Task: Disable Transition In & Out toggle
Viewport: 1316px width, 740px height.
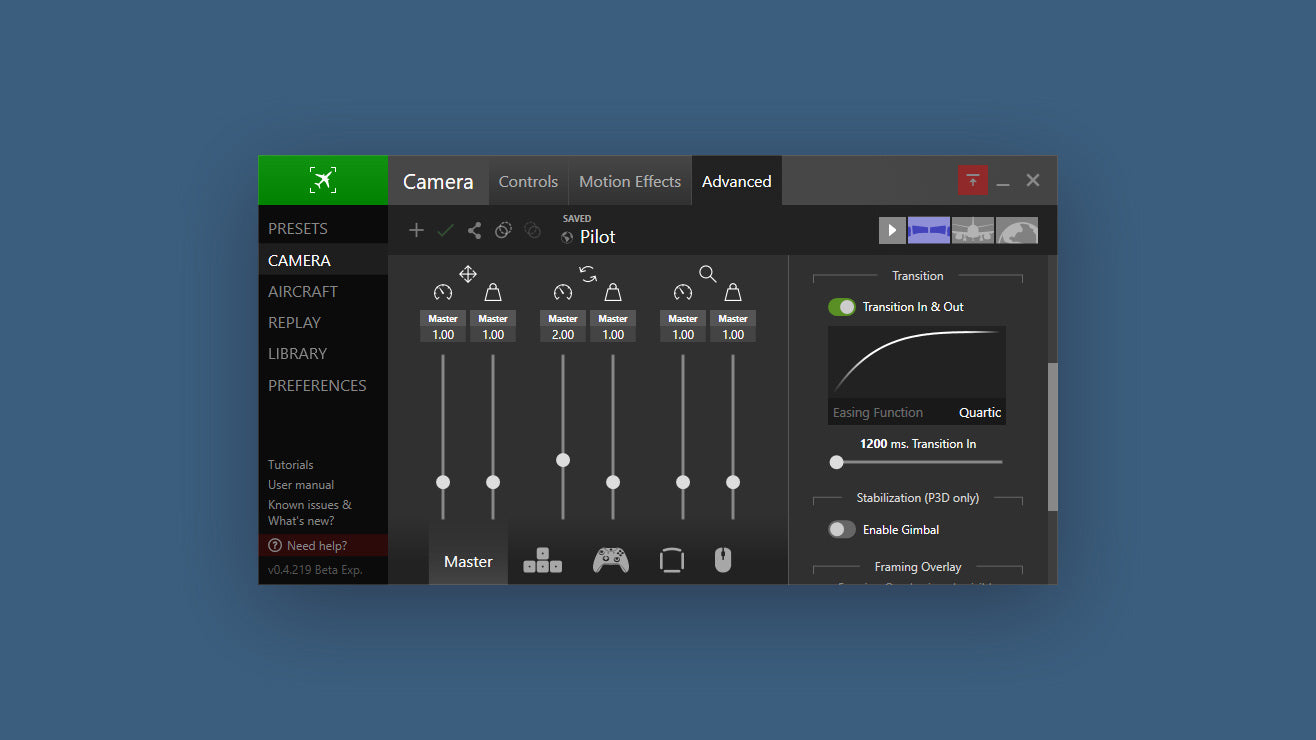Action: (842, 307)
